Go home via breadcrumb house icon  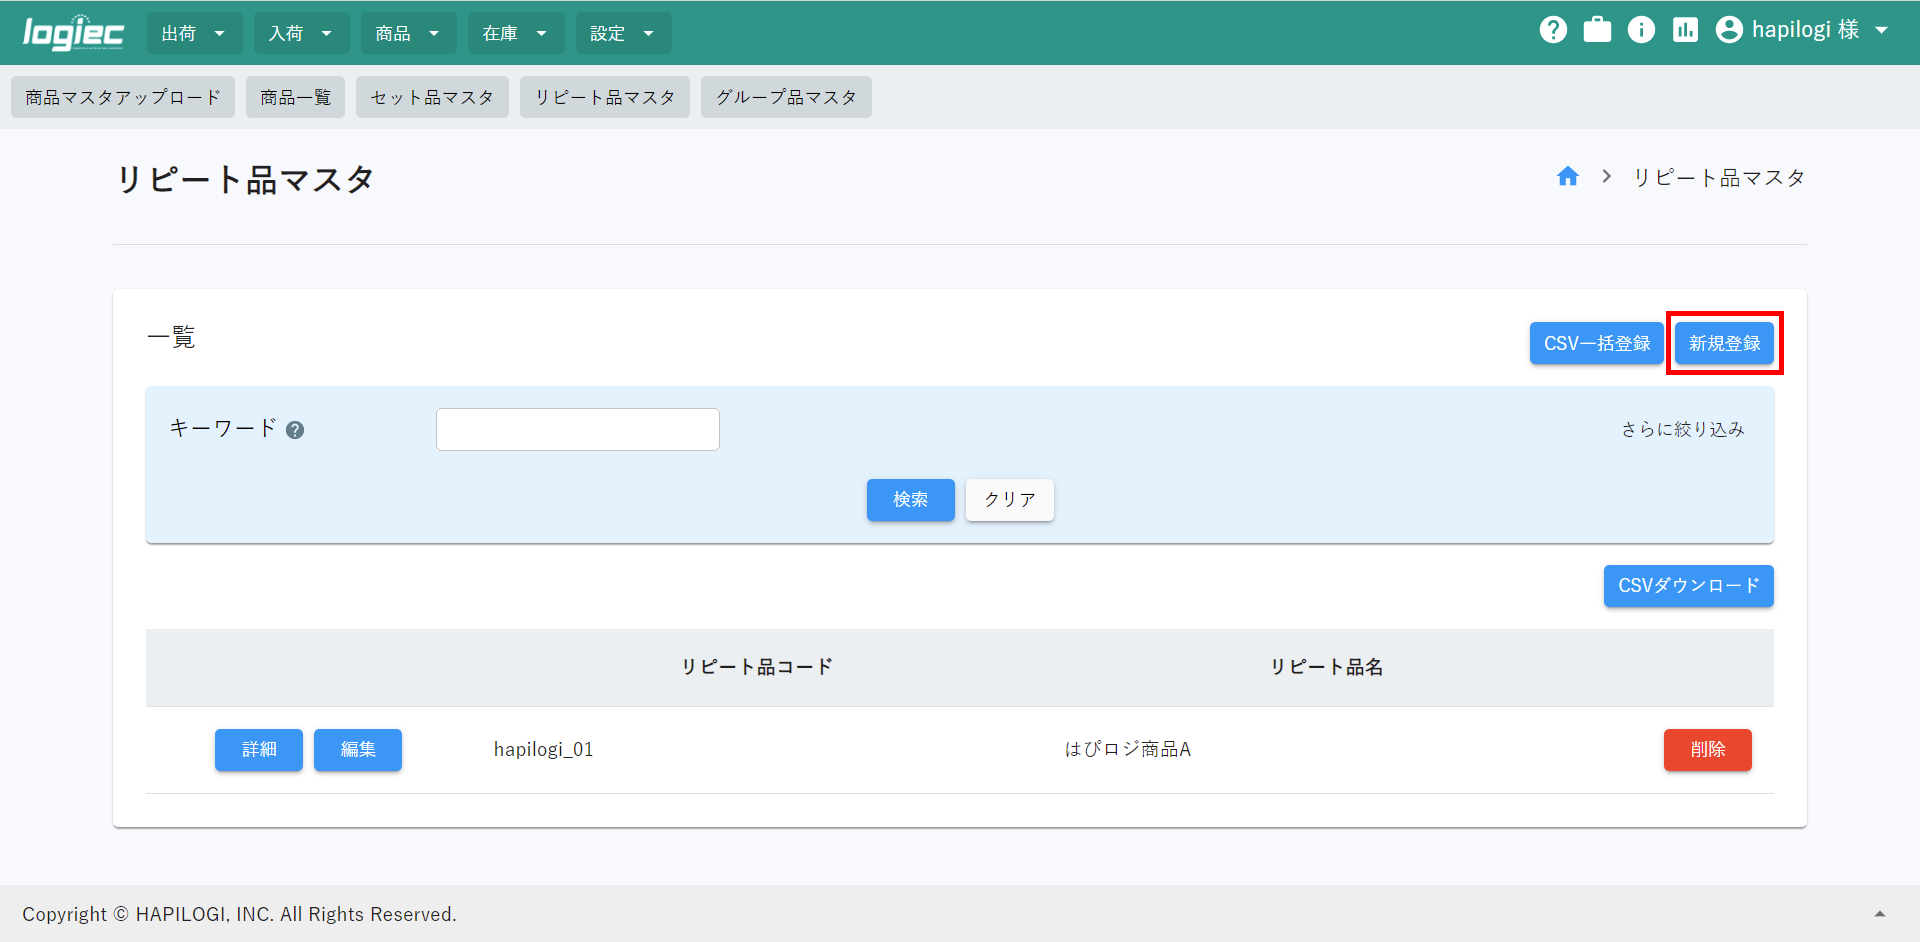tap(1567, 177)
